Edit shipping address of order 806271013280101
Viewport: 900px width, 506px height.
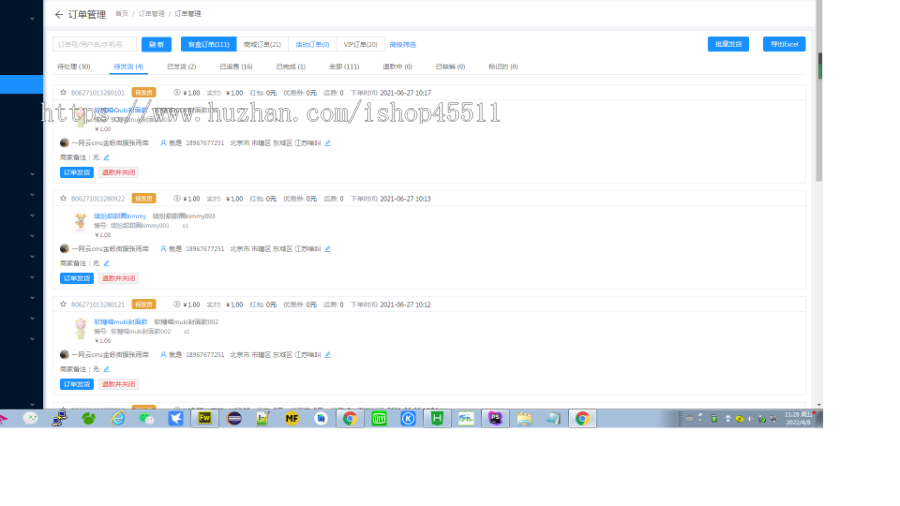pos(328,143)
